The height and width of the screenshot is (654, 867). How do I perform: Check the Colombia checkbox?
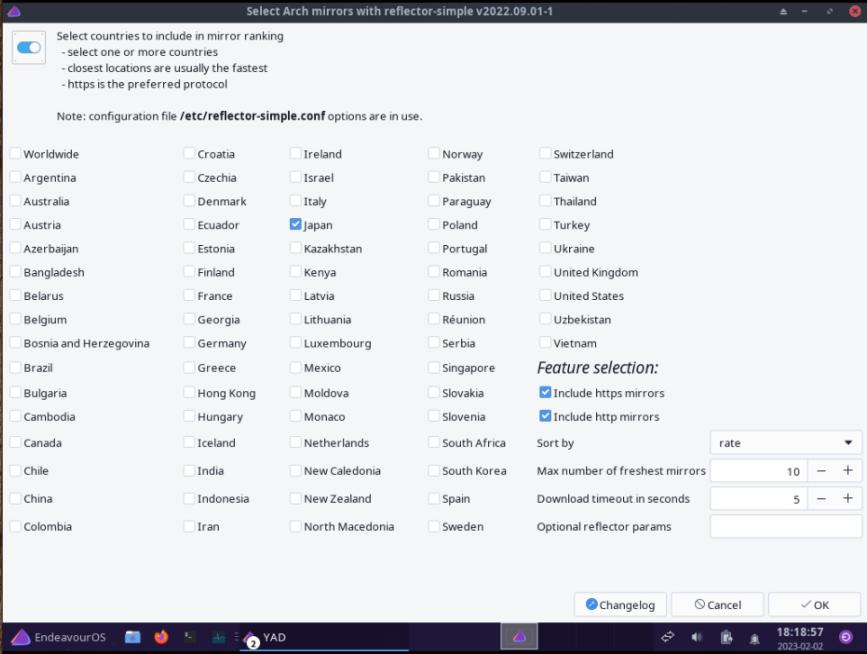16,526
